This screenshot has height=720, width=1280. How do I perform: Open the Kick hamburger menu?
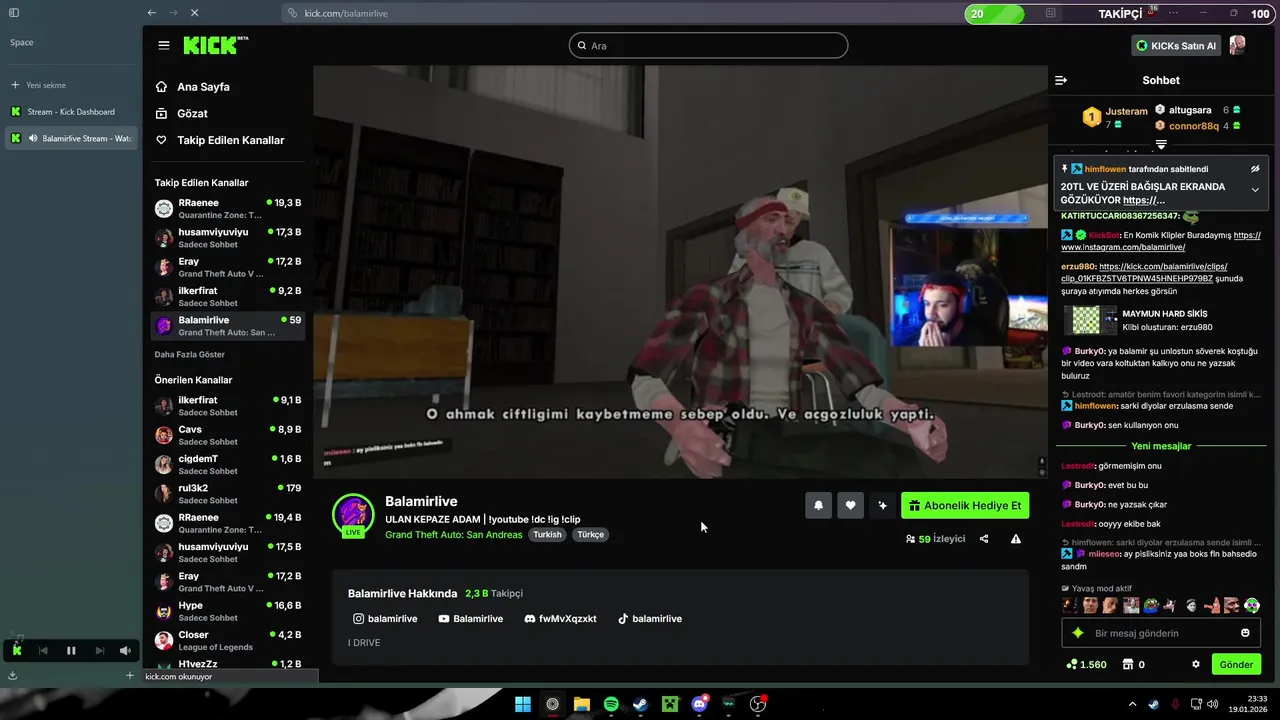[x=164, y=45]
